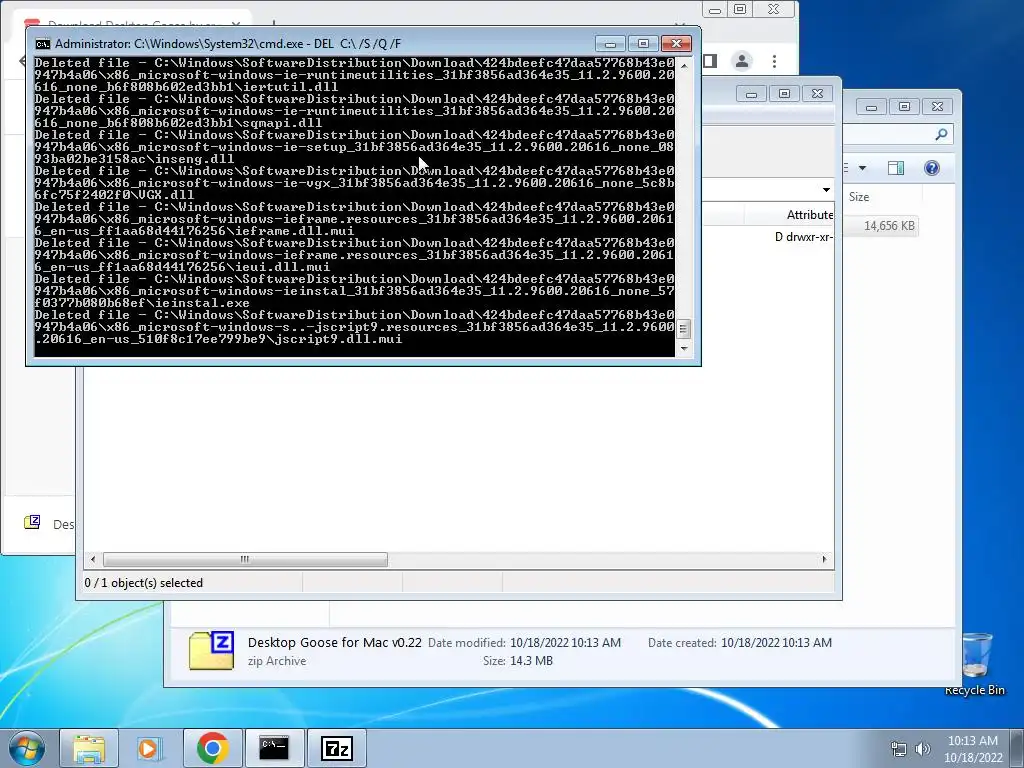This screenshot has height=768, width=1024.
Task: Open 7-Zip address path dropdown arrow
Action: click(826, 190)
